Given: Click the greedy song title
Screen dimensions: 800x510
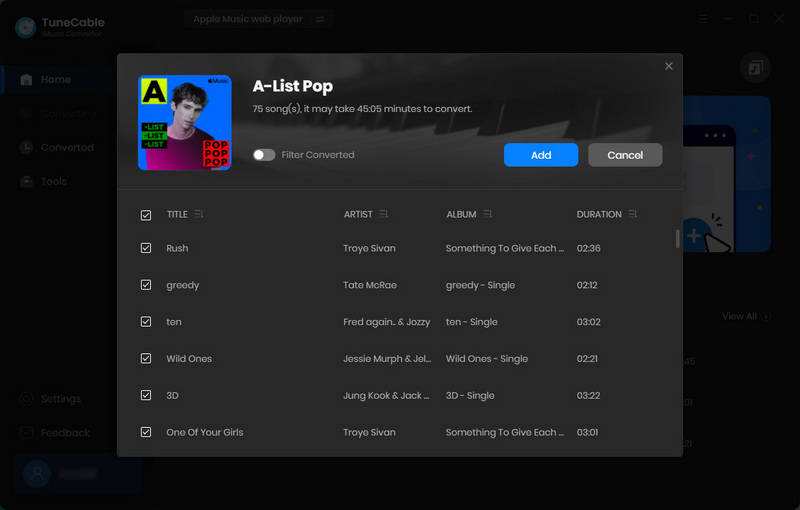Looking at the screenshot, I should [183, 285].
